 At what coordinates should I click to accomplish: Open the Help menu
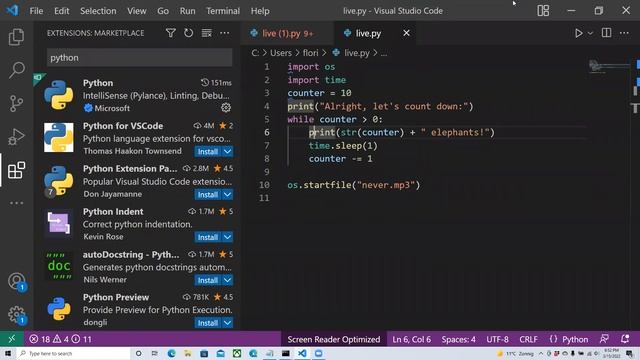click(x=260, y=11)
